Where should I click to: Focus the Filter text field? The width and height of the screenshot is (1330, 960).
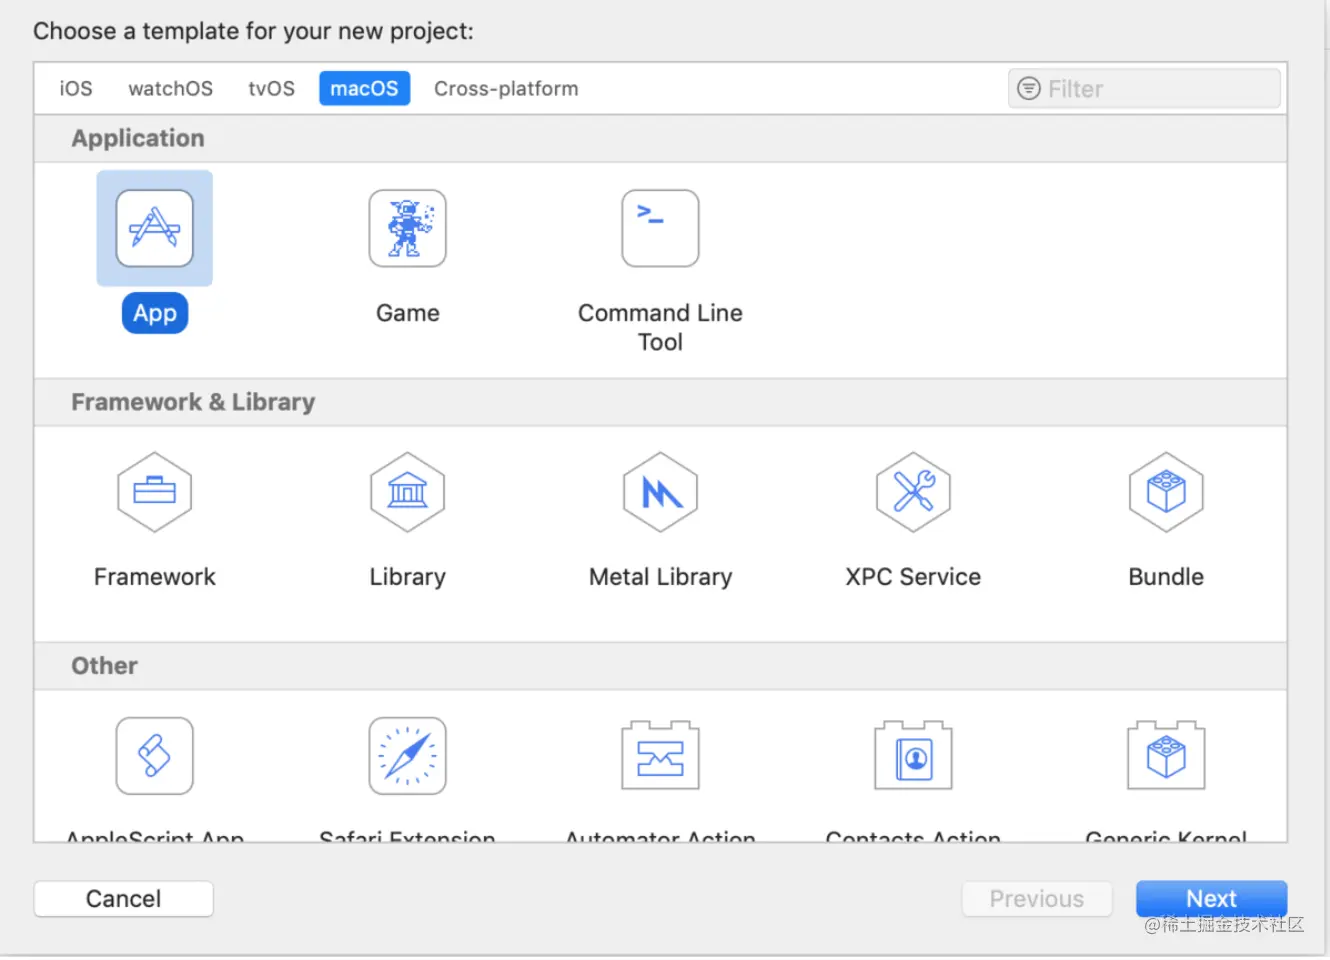click(1144, 89)
